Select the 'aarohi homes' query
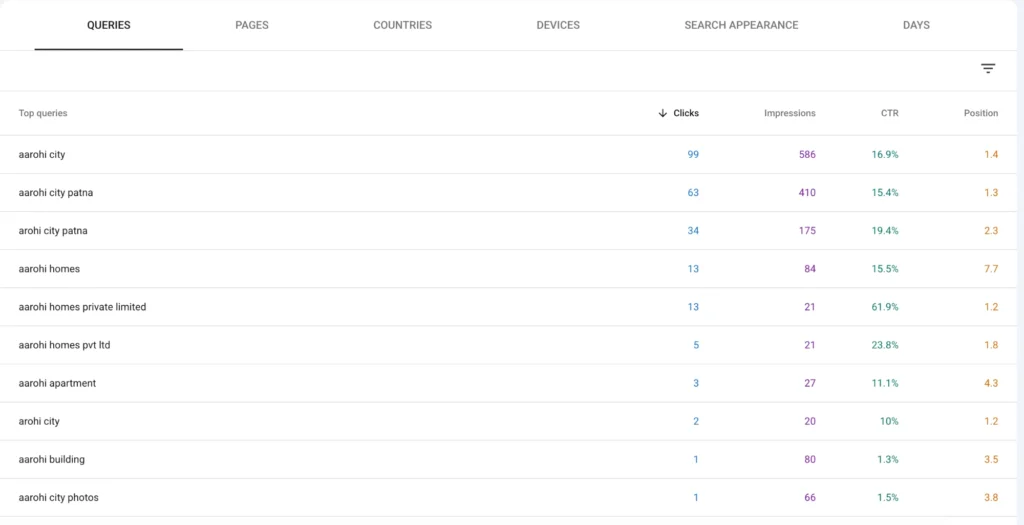Viewport: 1024px width, 525px height. point(49,268)
